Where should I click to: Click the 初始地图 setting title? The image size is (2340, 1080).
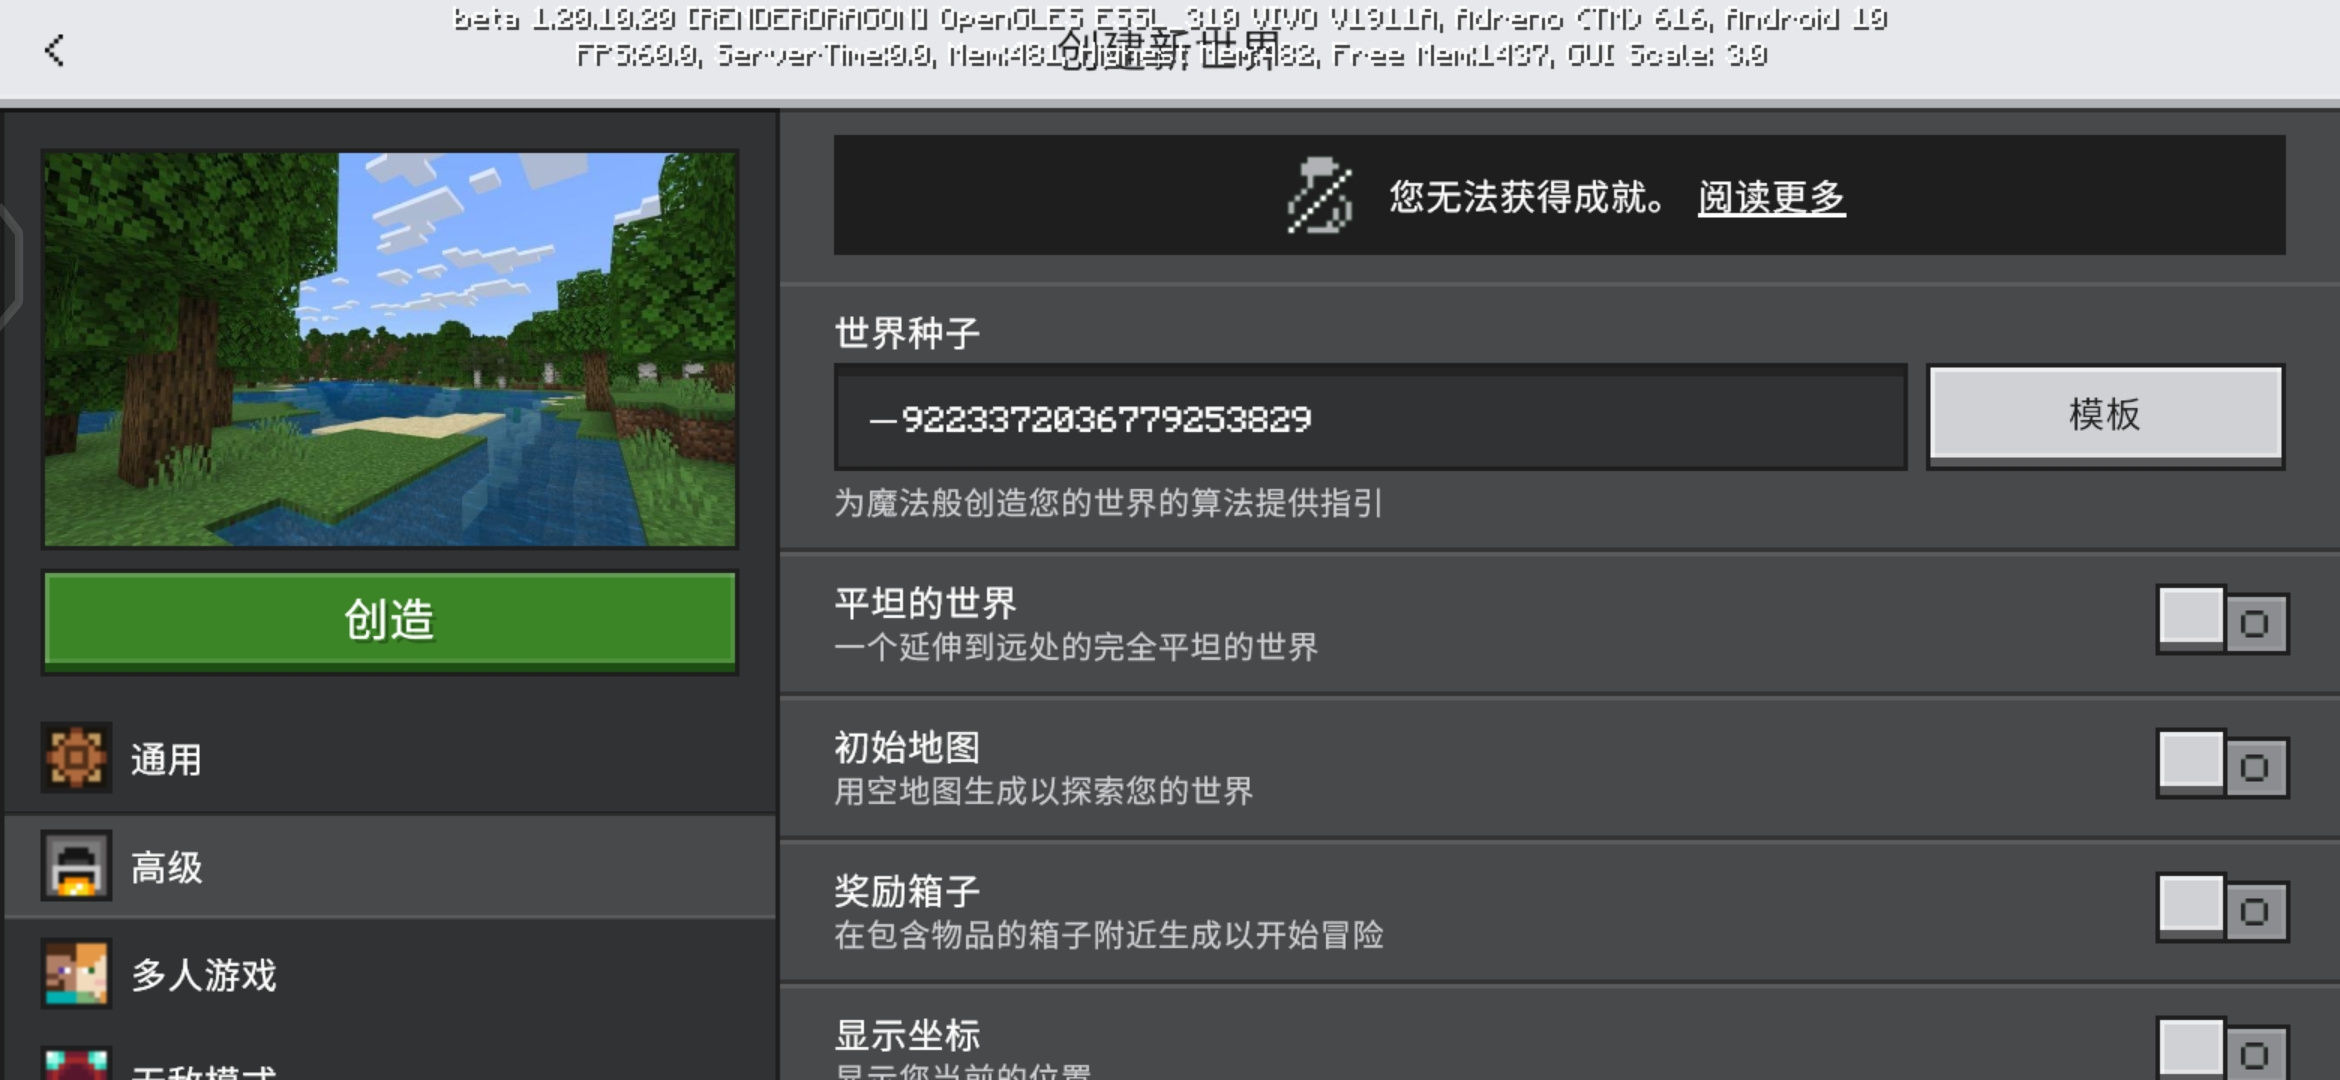tap(907, 747)
